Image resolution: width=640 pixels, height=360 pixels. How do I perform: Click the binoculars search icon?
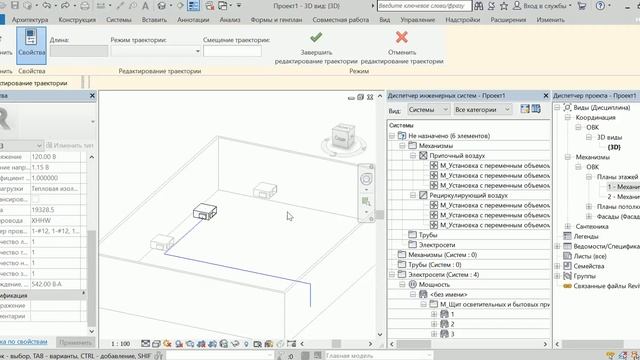[478, 6]
